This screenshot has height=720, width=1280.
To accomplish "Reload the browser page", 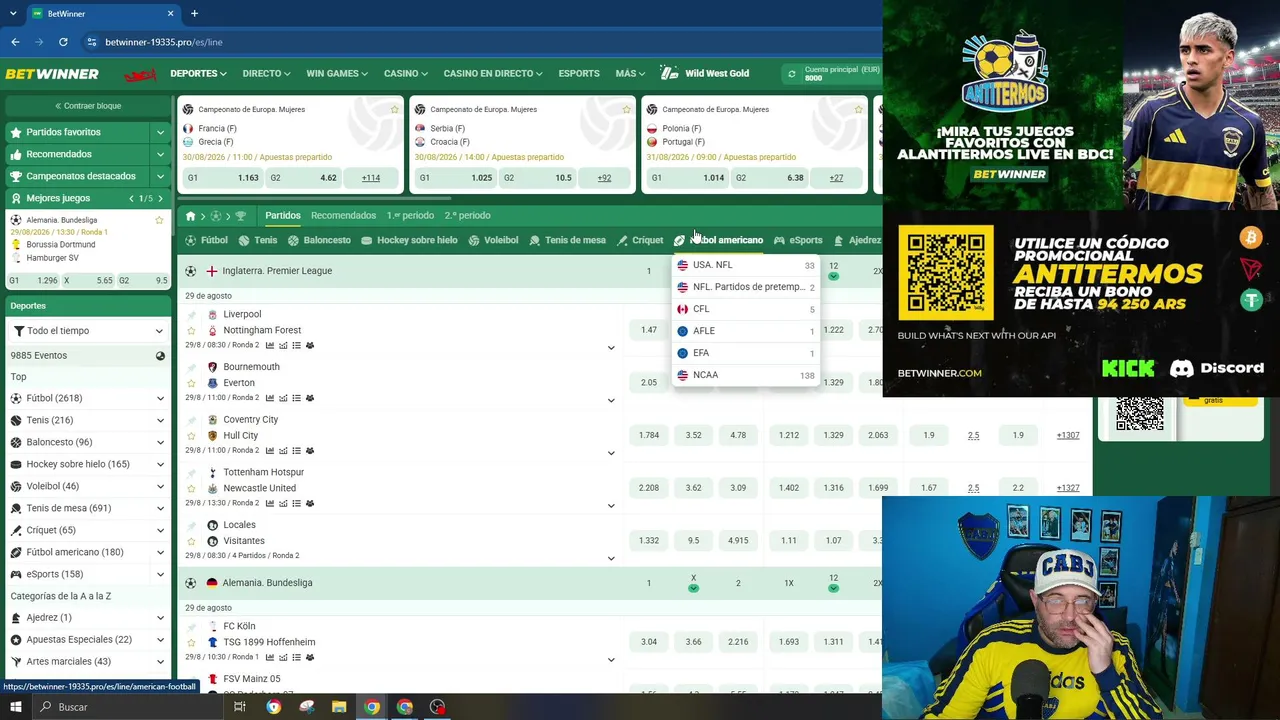I will pos(63,42).
